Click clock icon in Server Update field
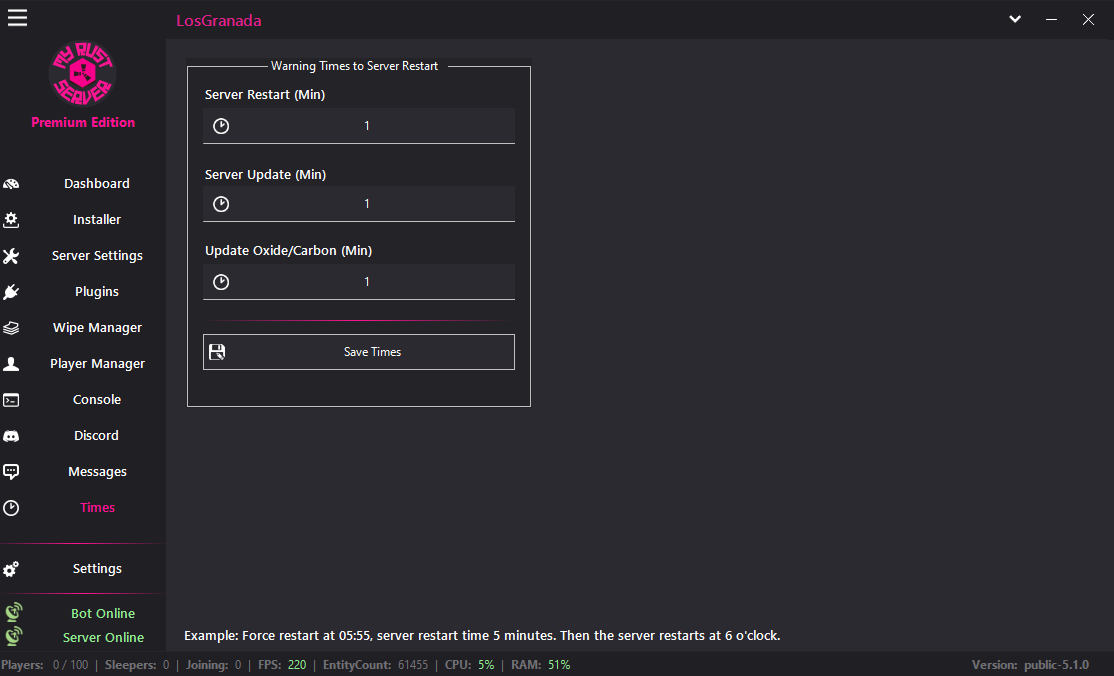The image size is (1114, 676). (221, 204)
